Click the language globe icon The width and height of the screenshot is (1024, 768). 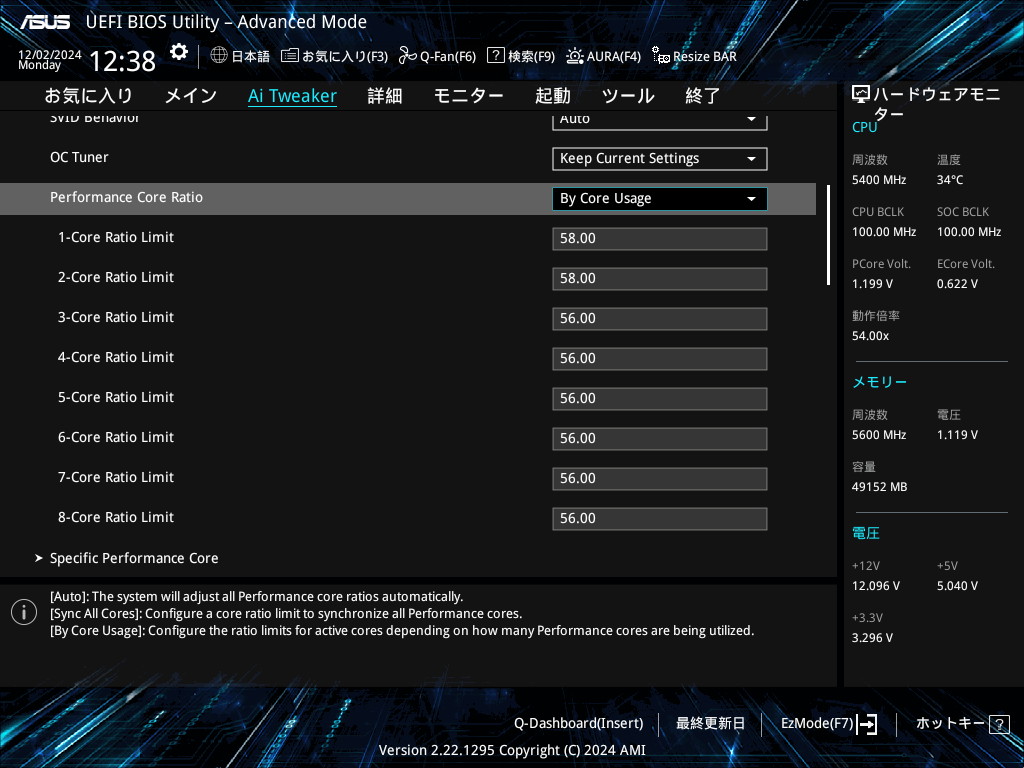[x=219, y=56]
